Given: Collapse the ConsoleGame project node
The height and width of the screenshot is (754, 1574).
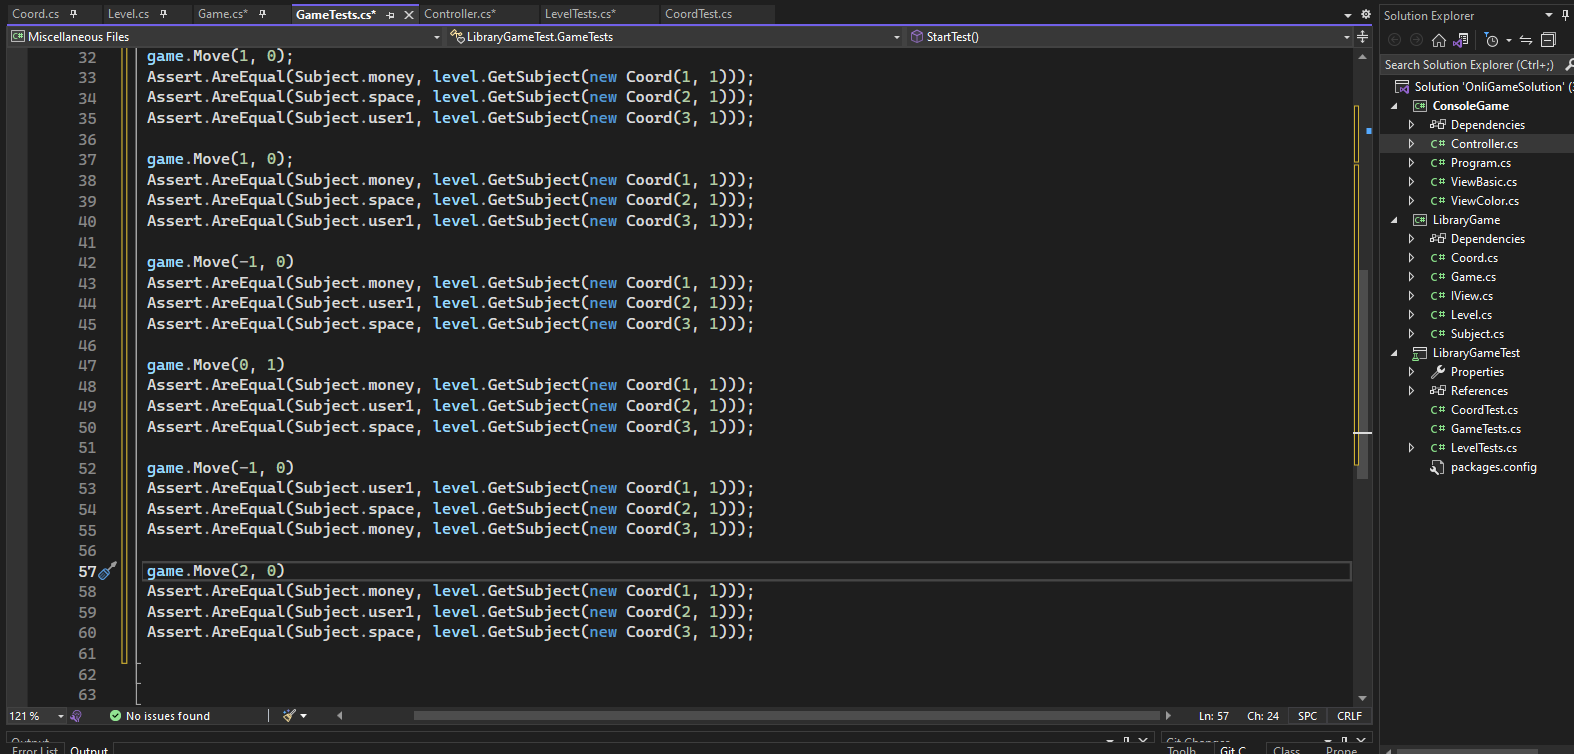Looking at the screenshot, I should pos(1394,106).
